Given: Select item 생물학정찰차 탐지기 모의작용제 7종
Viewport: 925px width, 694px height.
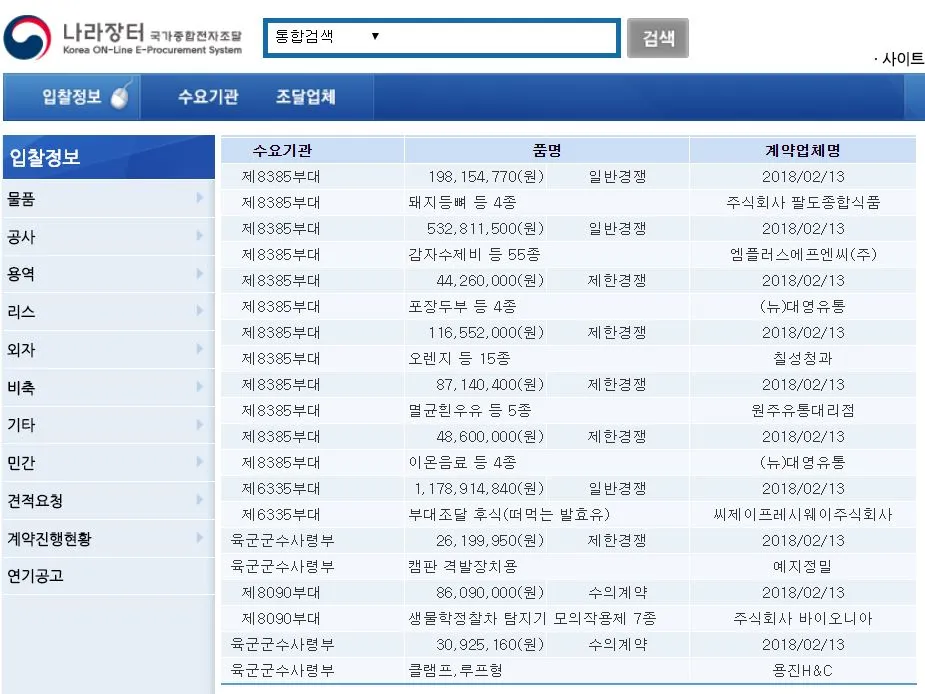Looking at the screenshot, I should click(x=532, y=618).
